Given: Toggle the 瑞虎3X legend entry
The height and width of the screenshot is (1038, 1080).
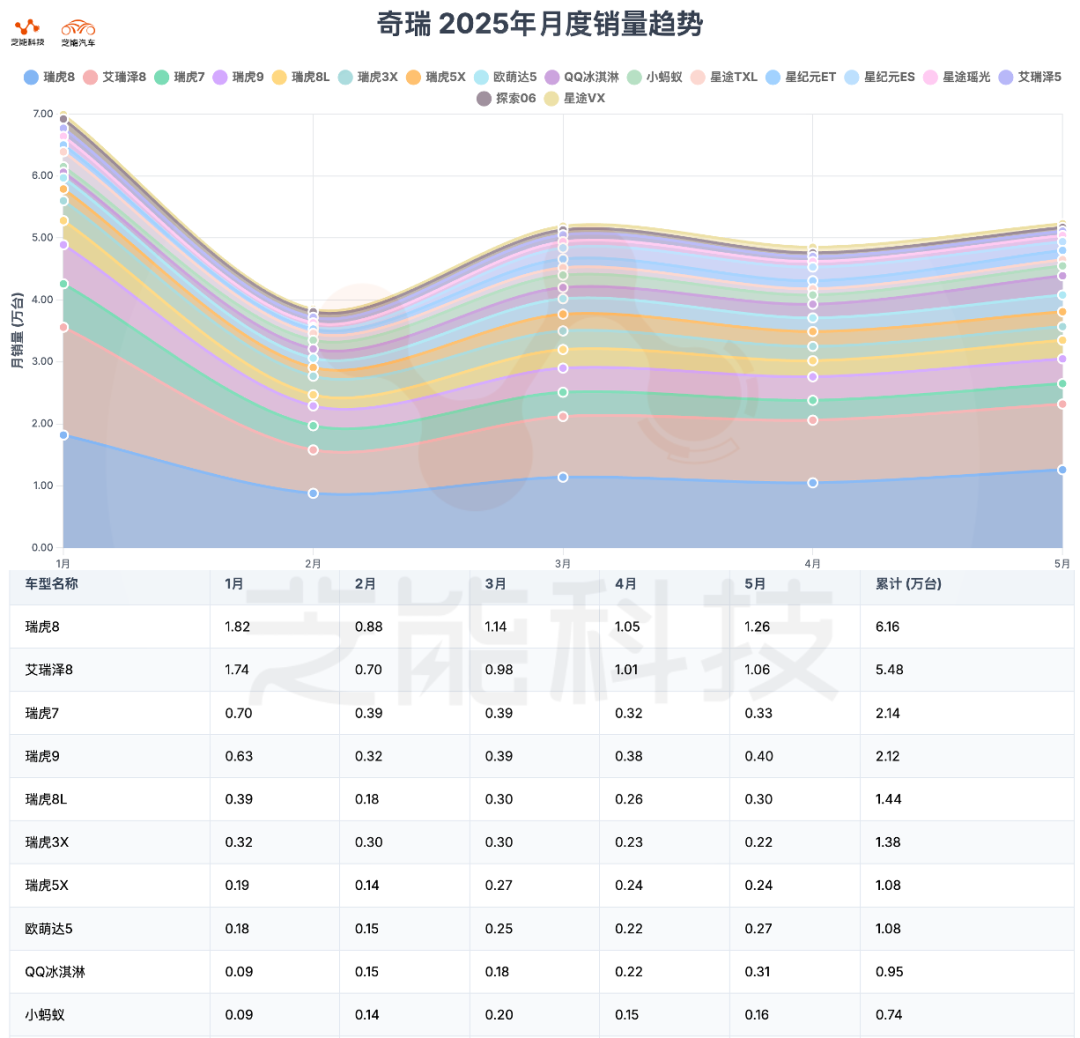Looking at the screenshot, I should [x=368, y=77].
